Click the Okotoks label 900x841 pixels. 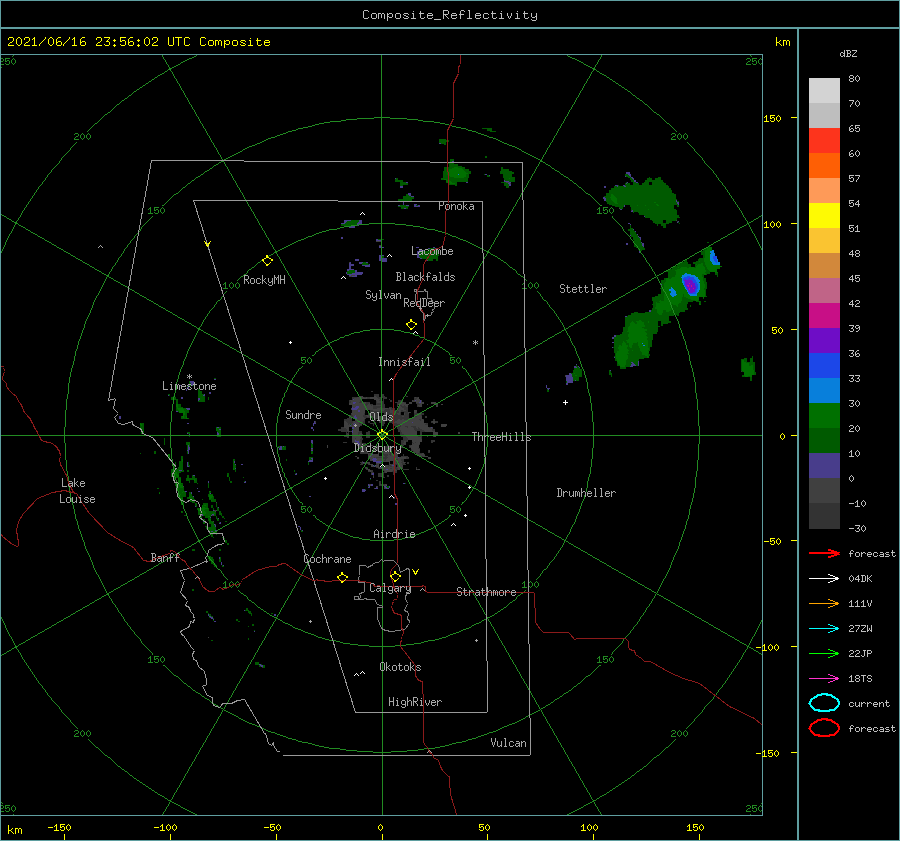[400, 667]
